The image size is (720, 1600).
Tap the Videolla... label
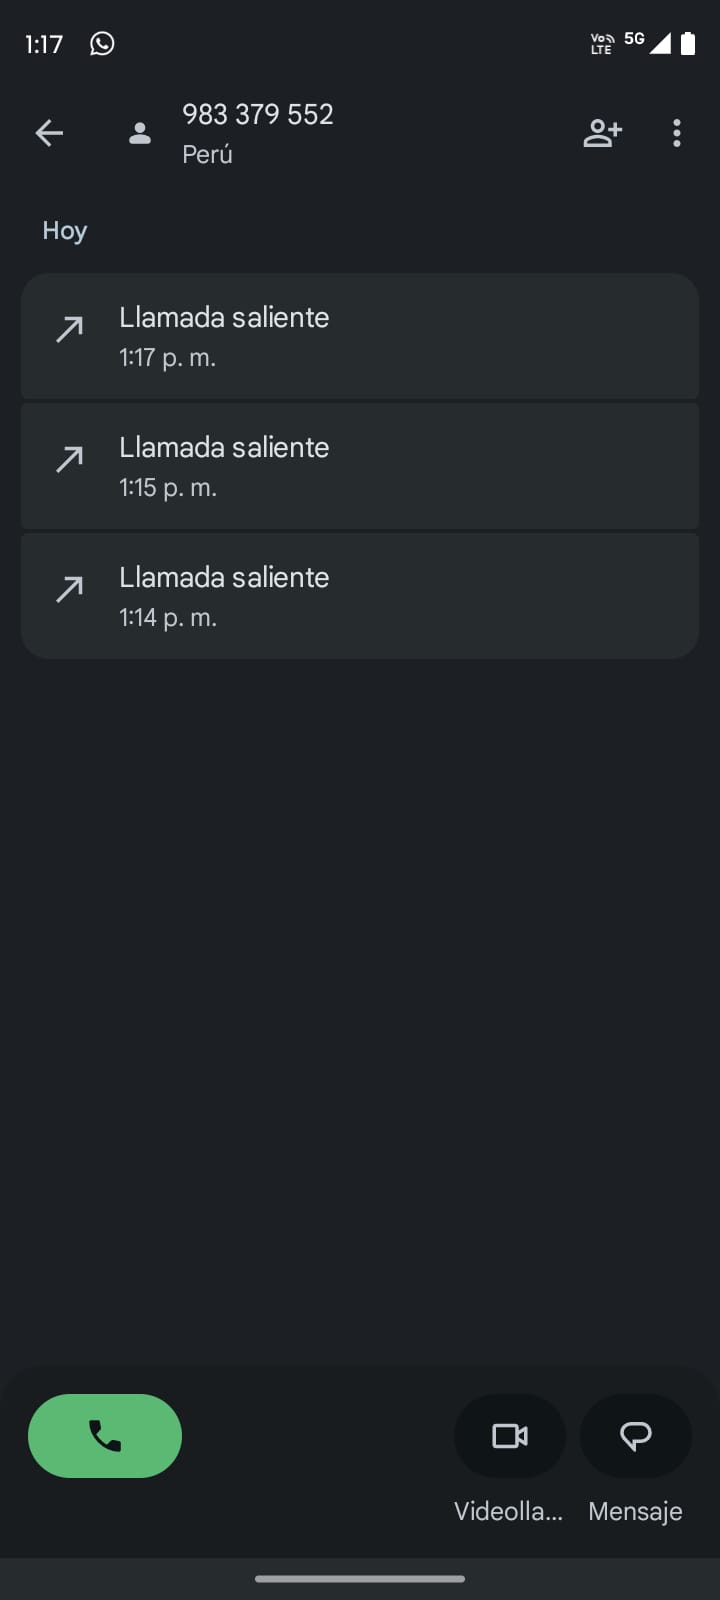509,1511
